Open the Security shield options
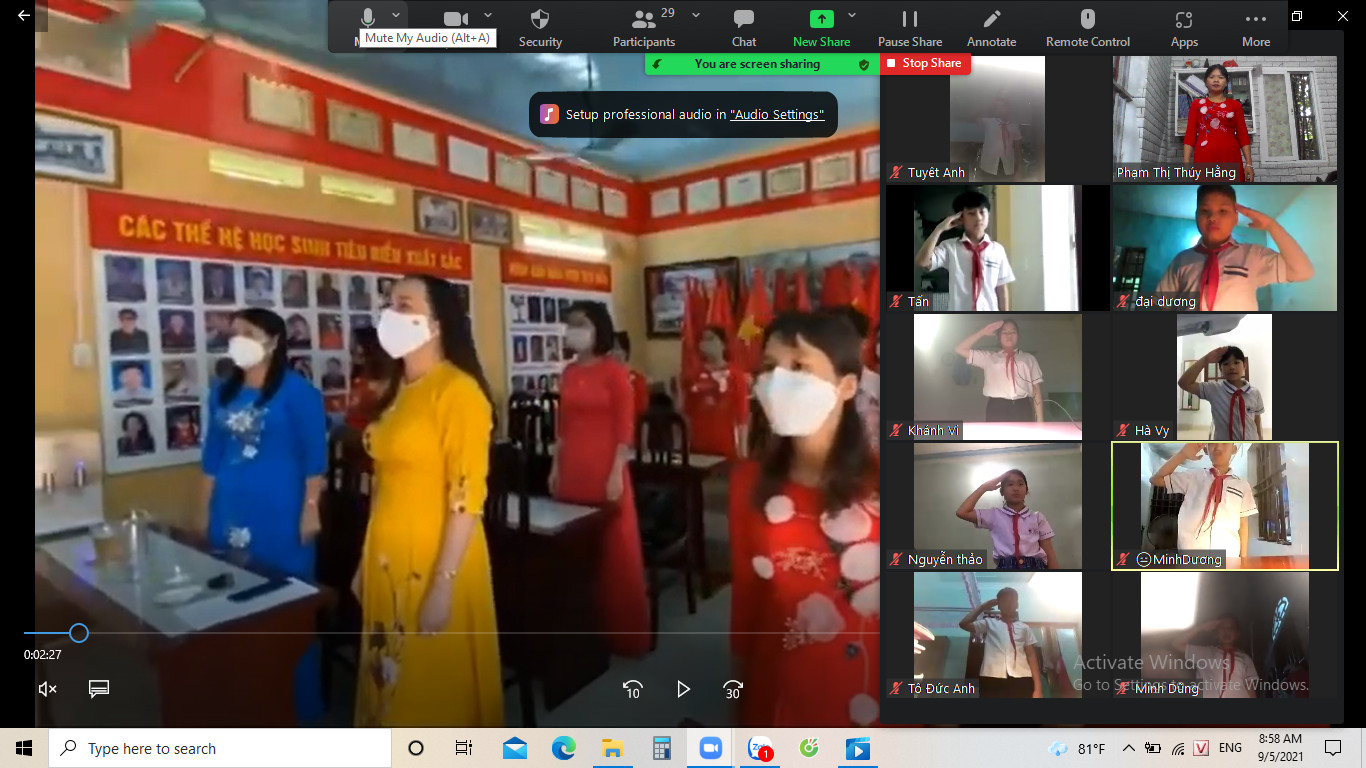The width and height of the screenshot is (1366, 768). 540,27
